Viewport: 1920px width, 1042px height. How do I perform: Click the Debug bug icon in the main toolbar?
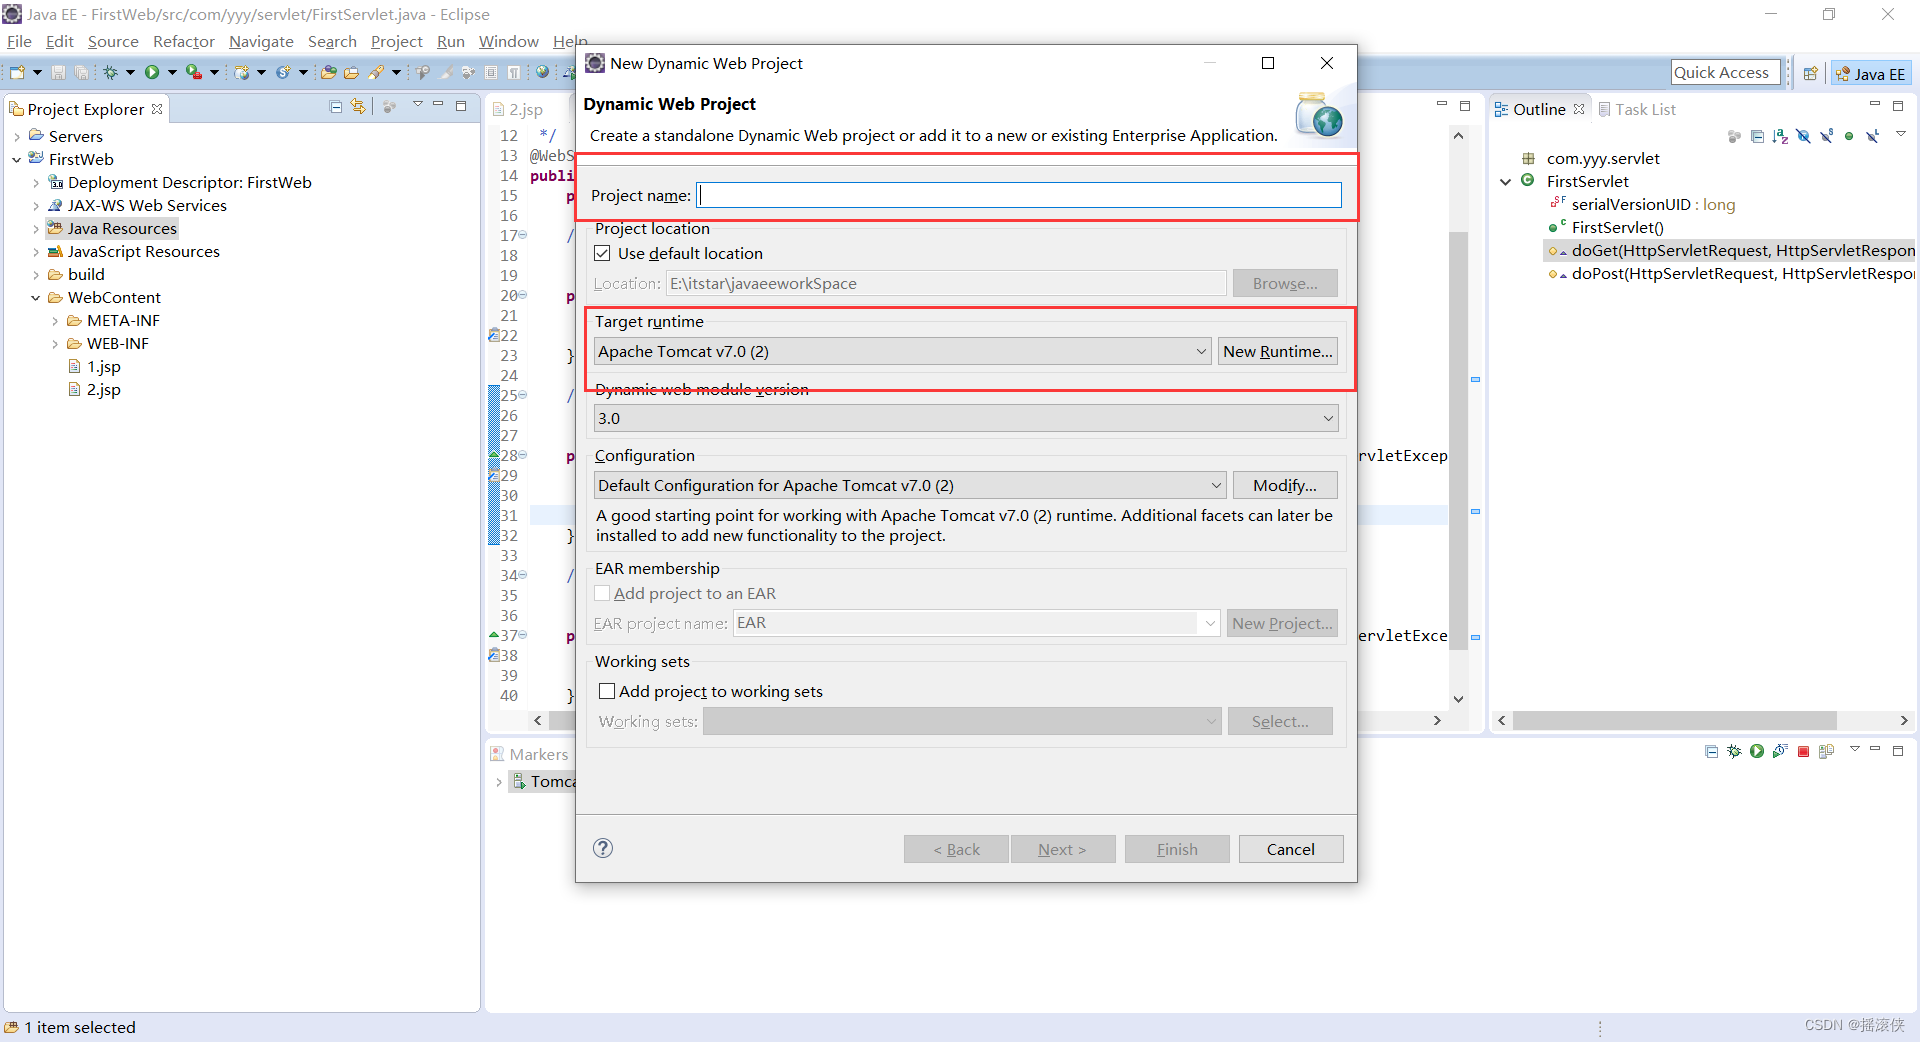pos(110,72)
